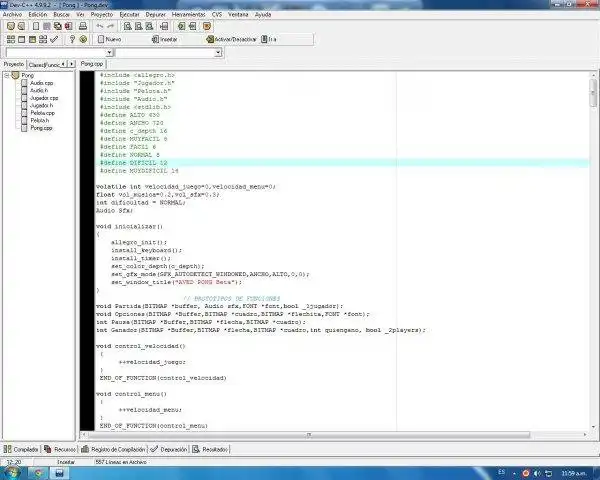
Task: Click the Redo arrow icon
Action: click(x=111, y=26)
